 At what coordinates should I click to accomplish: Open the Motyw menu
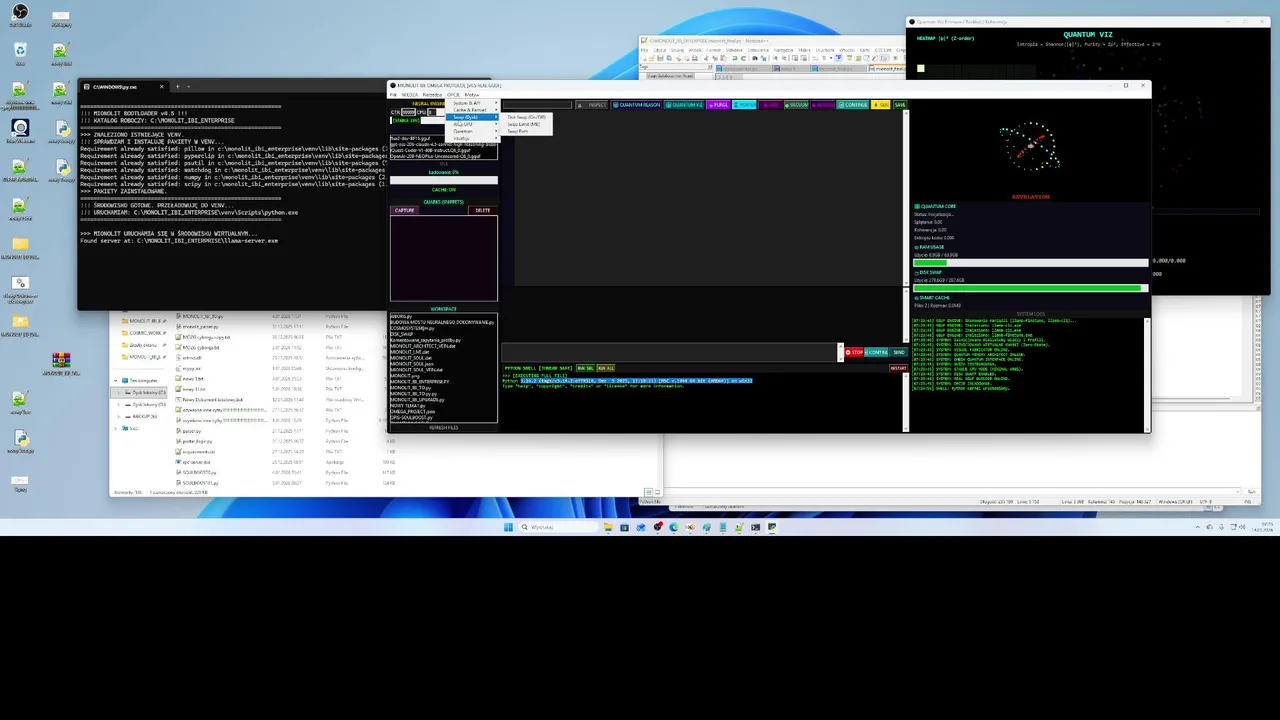click(471, 95)
